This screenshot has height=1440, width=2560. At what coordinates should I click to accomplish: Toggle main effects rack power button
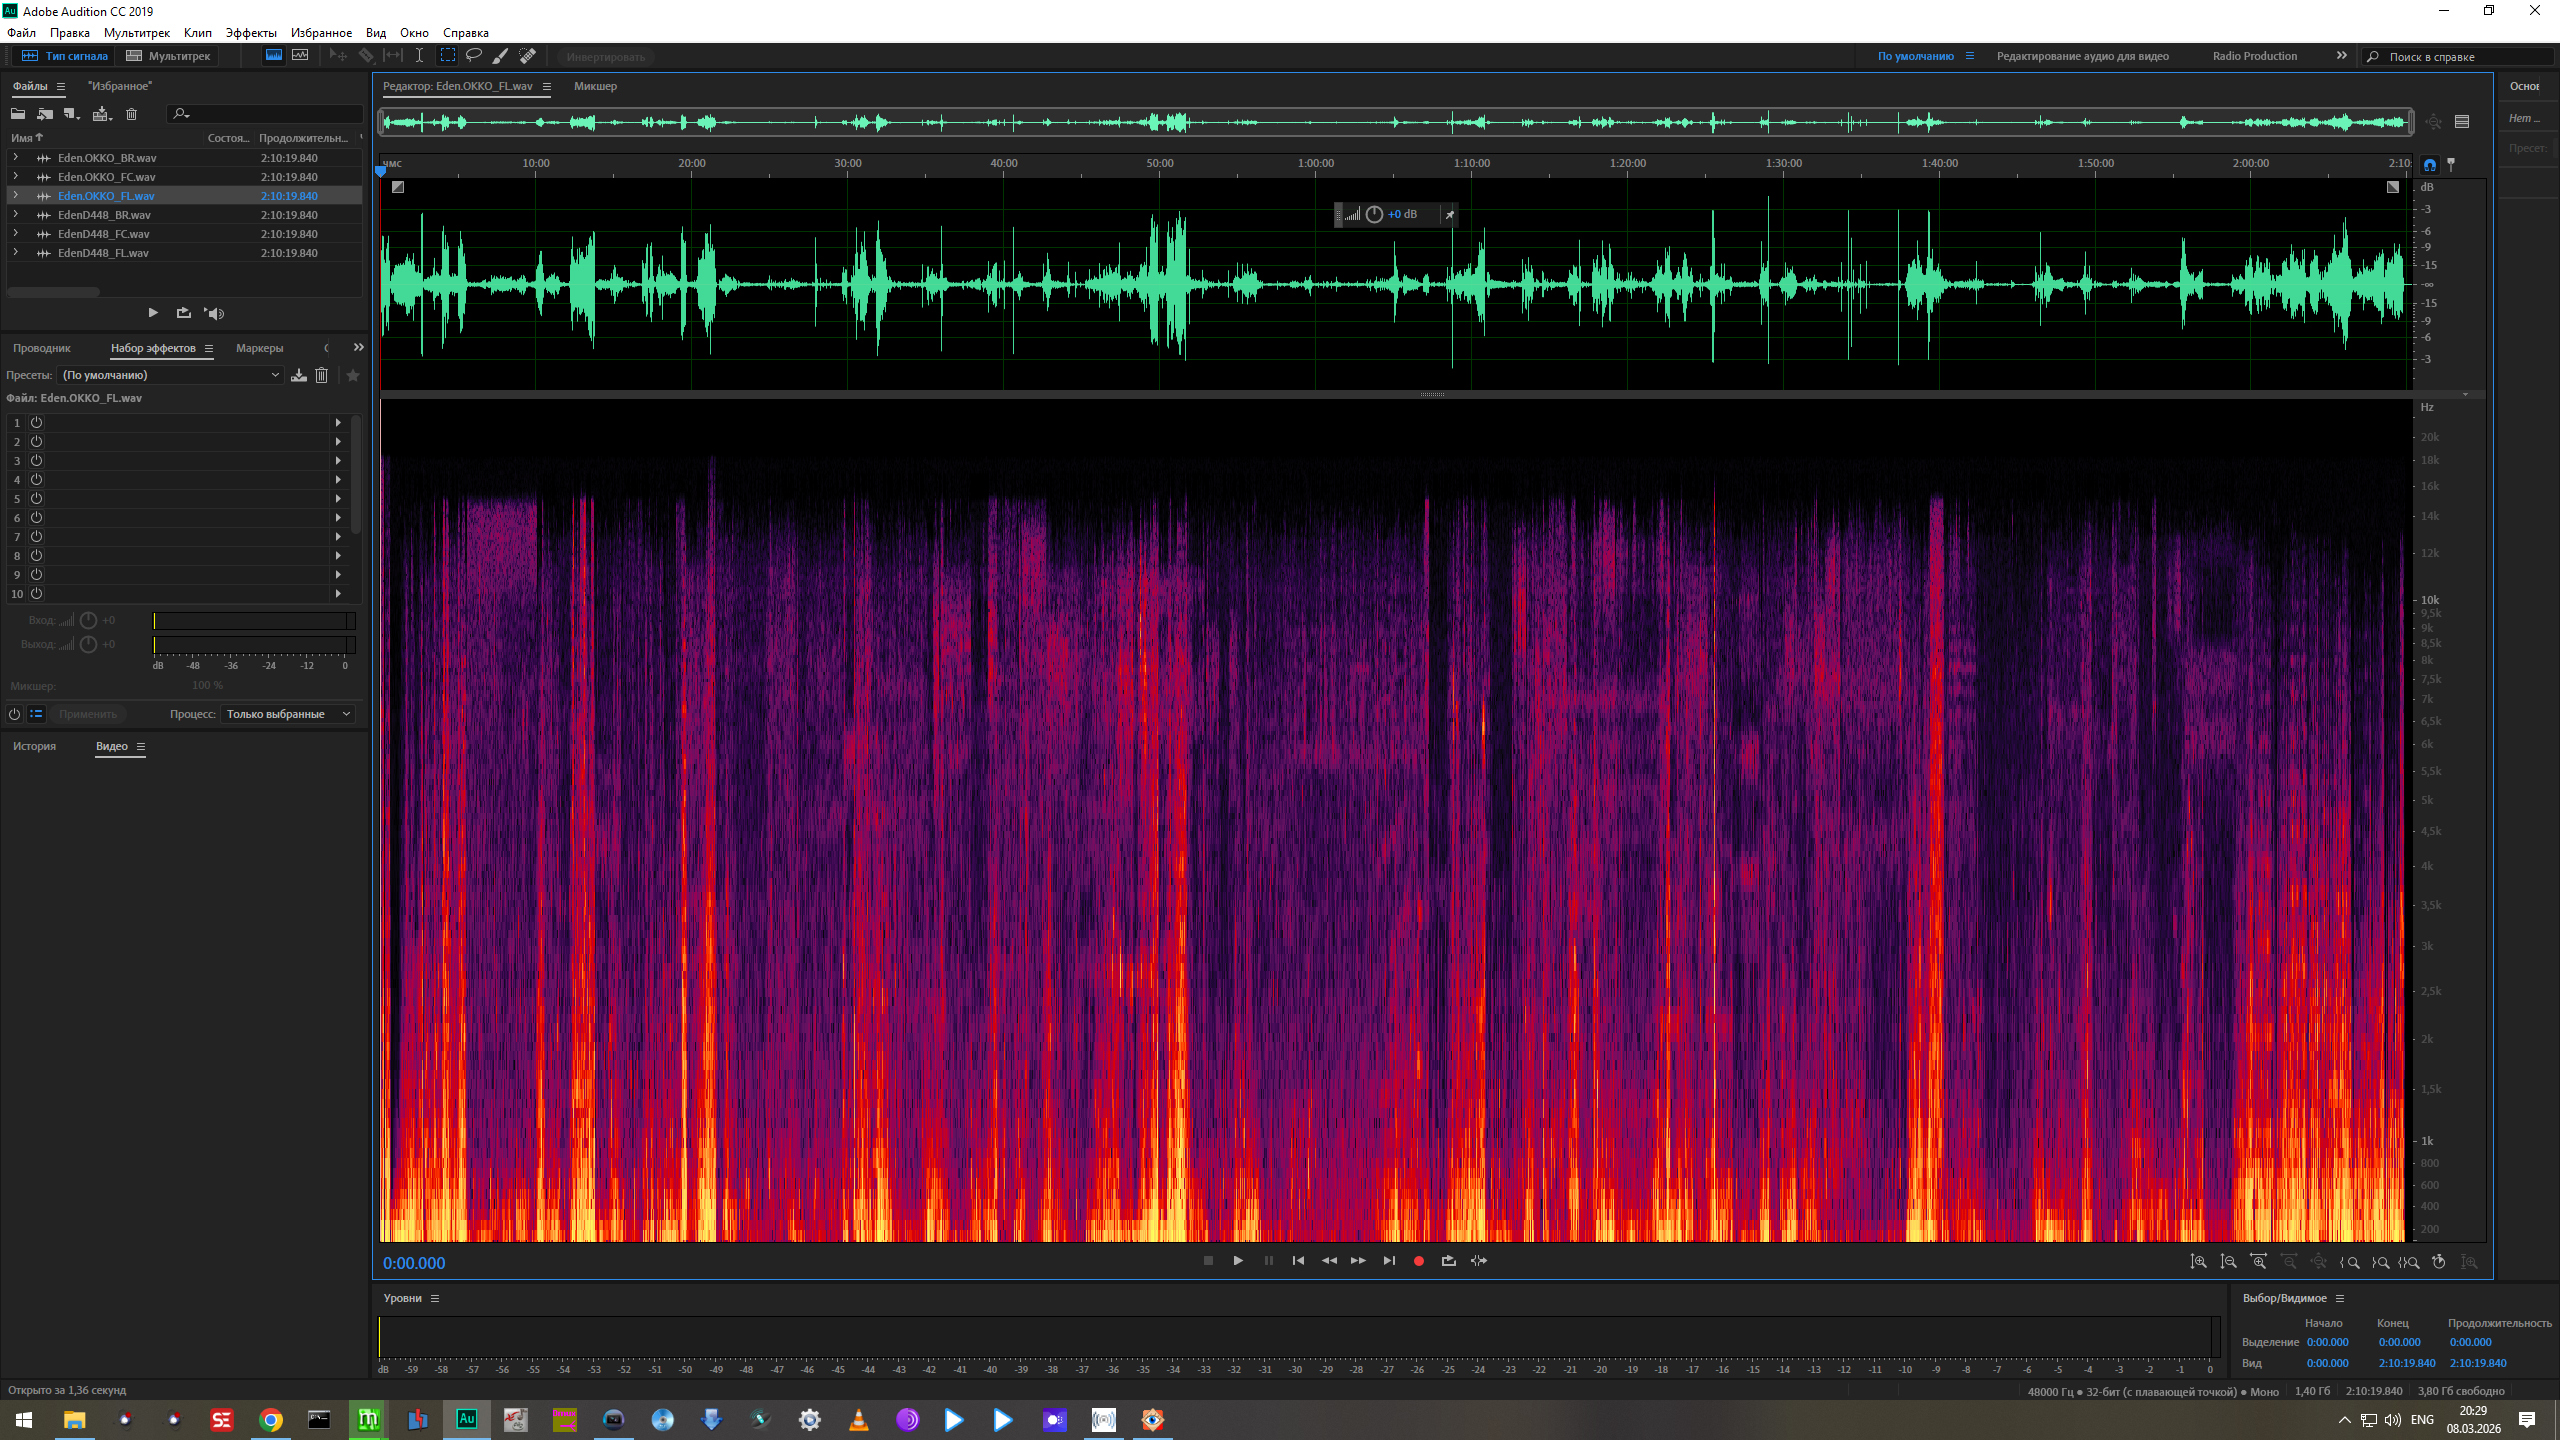(14, 714)
